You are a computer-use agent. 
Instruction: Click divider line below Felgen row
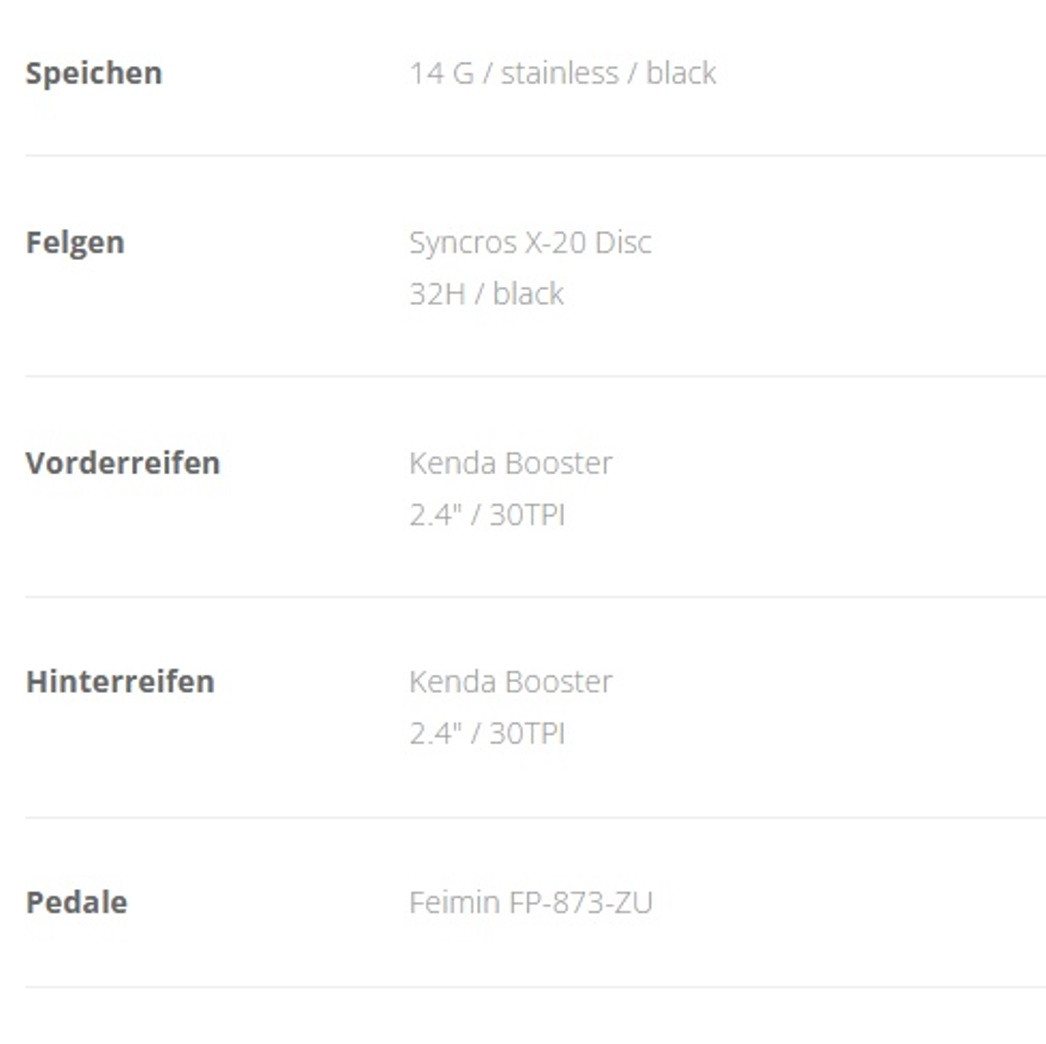tap(535, 376)
